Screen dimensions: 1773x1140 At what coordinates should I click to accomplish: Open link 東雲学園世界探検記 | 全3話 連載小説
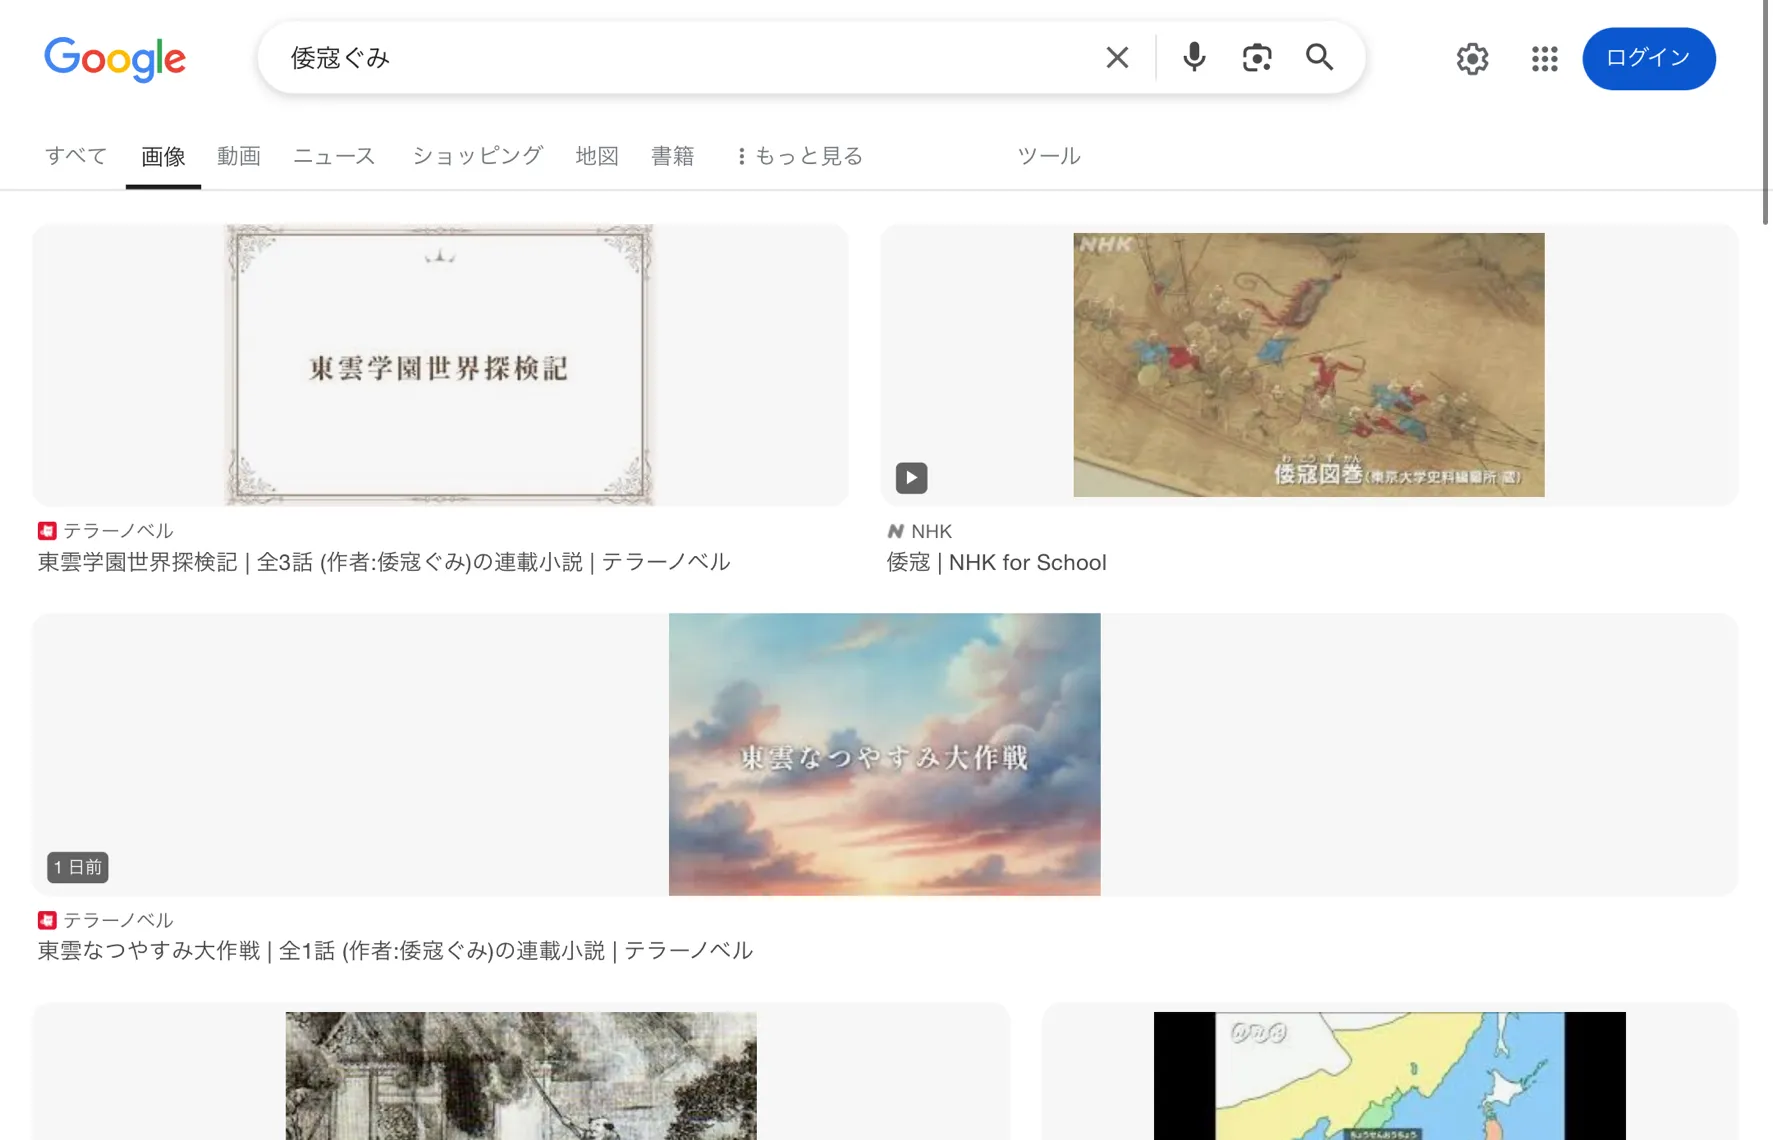(x=384, y=562)
